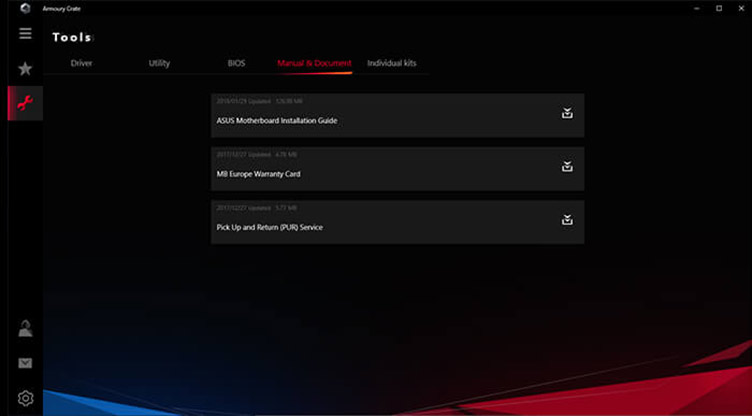The image size is (752, 416).
Task: Click the Tools page heading
Action: (72, 37)
